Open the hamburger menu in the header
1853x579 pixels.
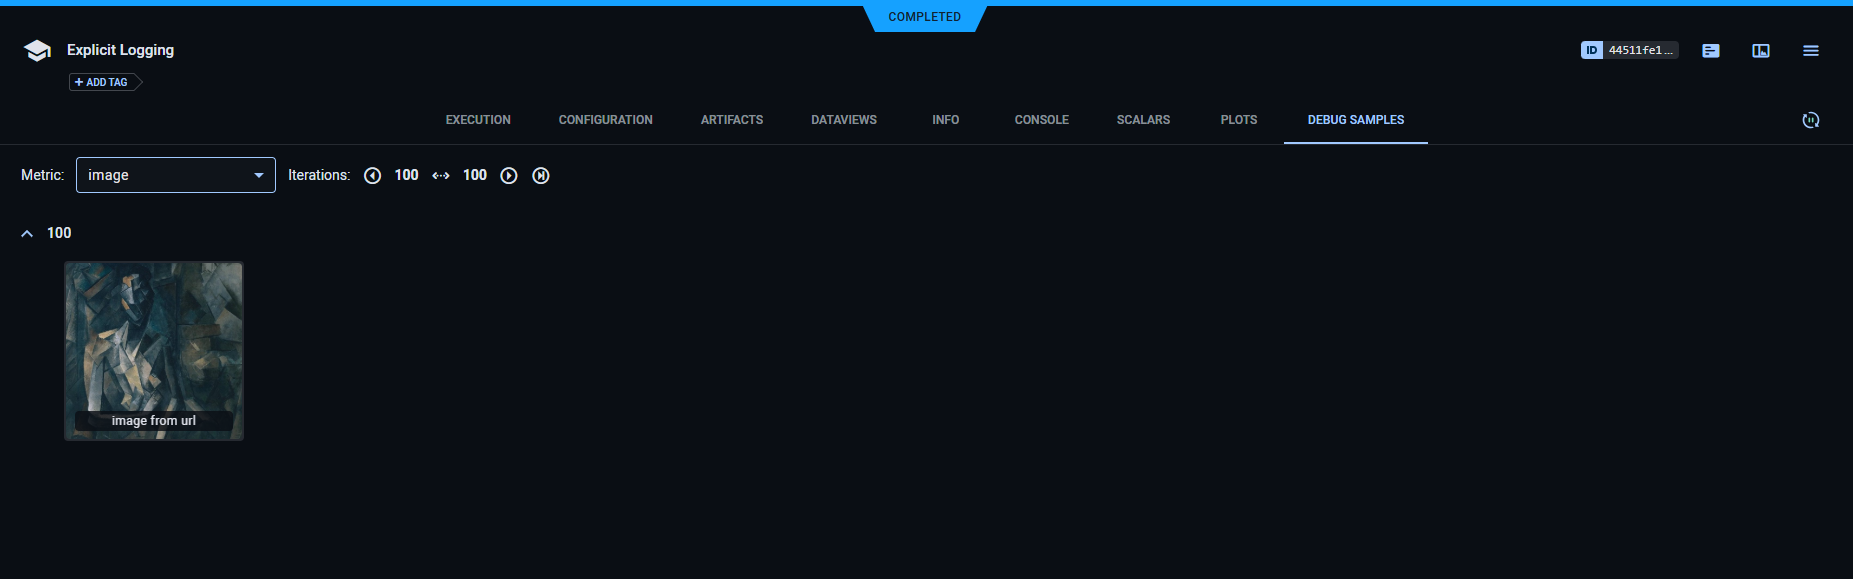tap(1810, 51)
